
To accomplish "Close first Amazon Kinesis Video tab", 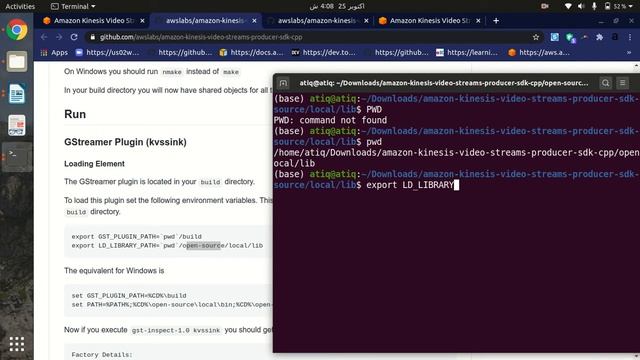I will click(x=142, y=21).
